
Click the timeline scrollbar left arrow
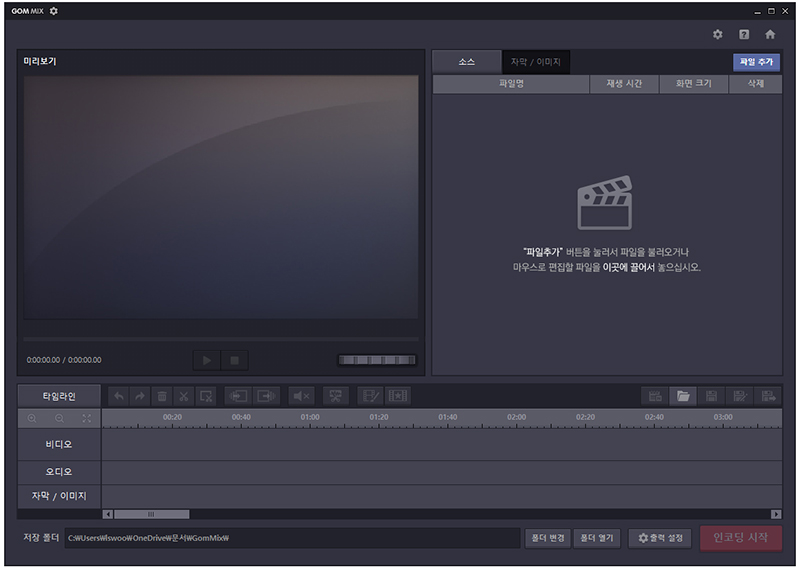(108, 514)
